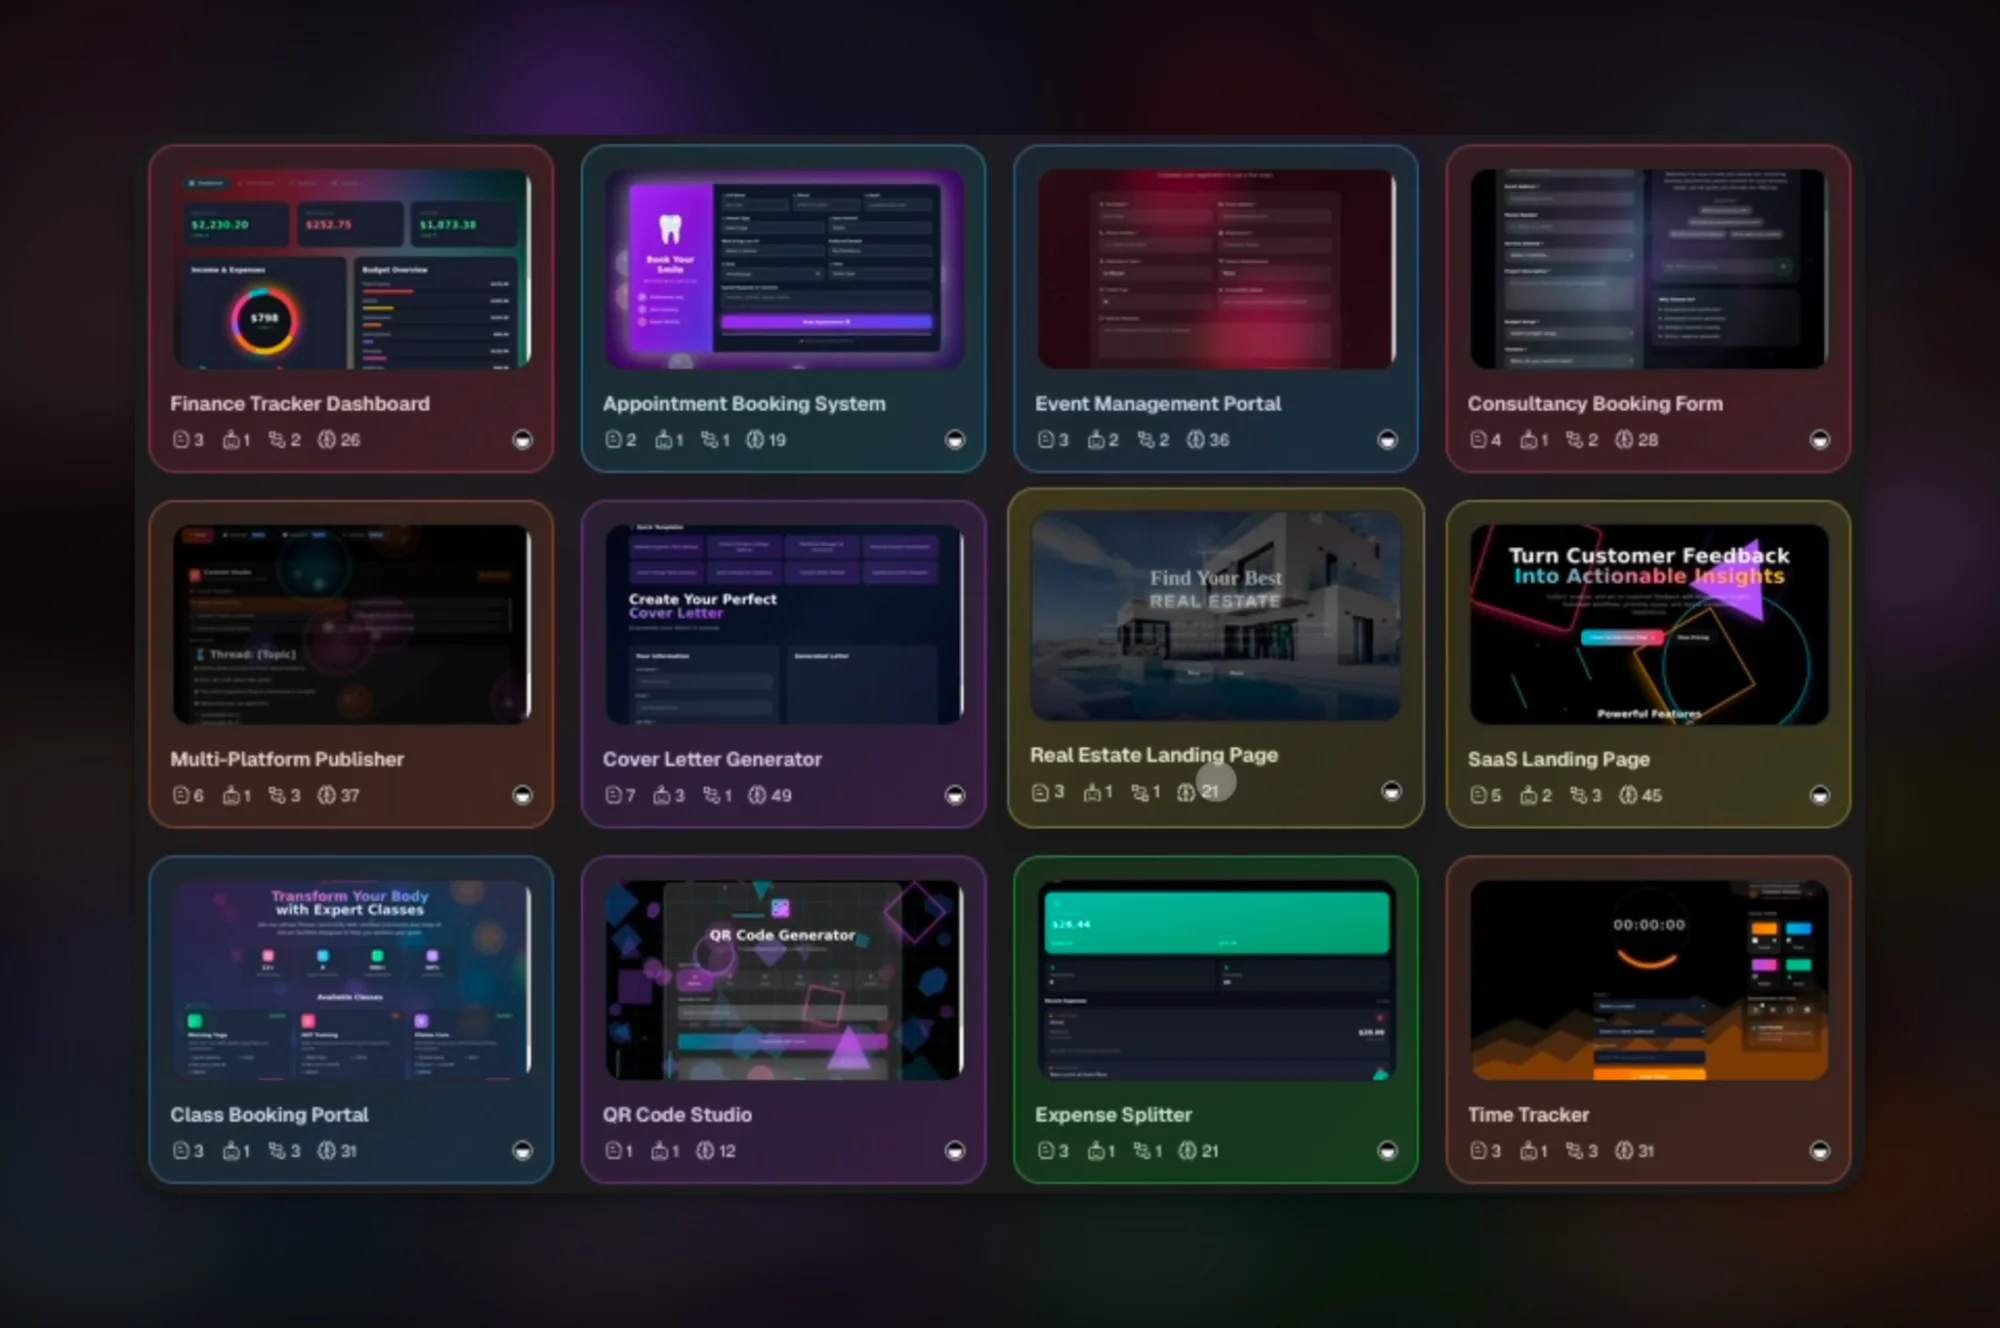Click the pages icon on Finance Tracker Dashboard
Image resolution: width=2000 pixels, height=1328 pixels.
(181, 440)
